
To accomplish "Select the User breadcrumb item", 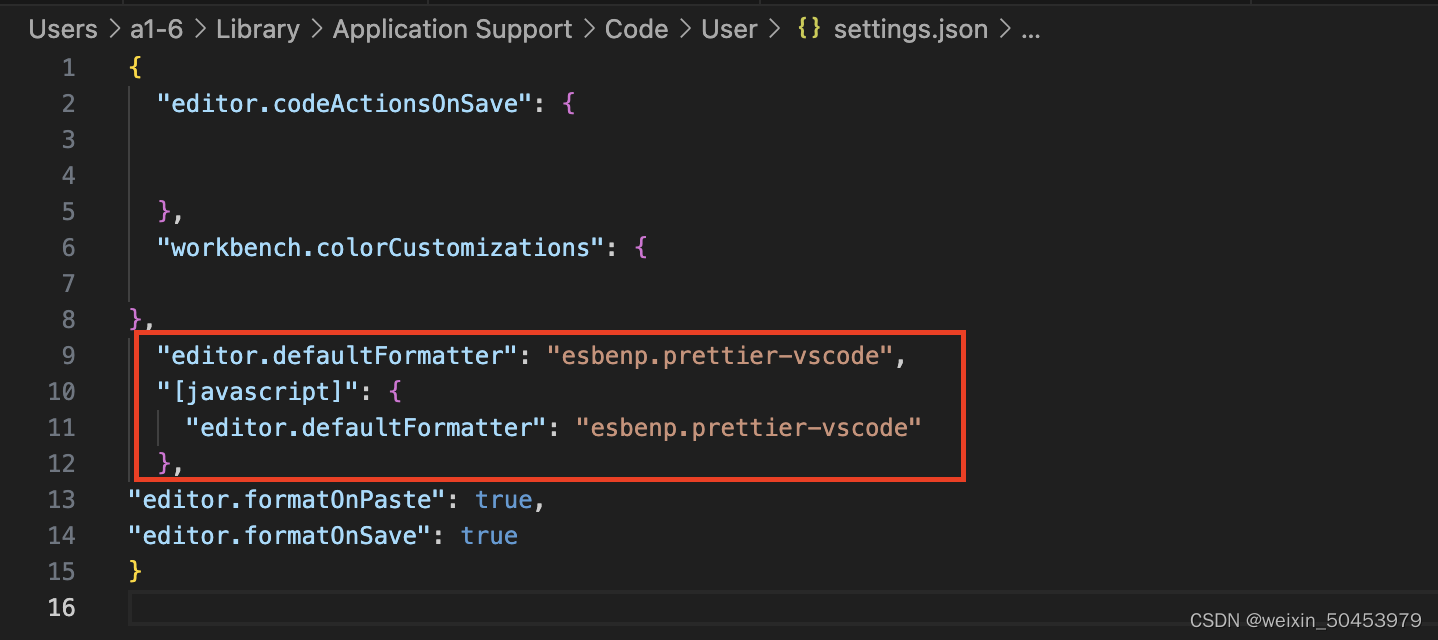I will pos(729,29).
